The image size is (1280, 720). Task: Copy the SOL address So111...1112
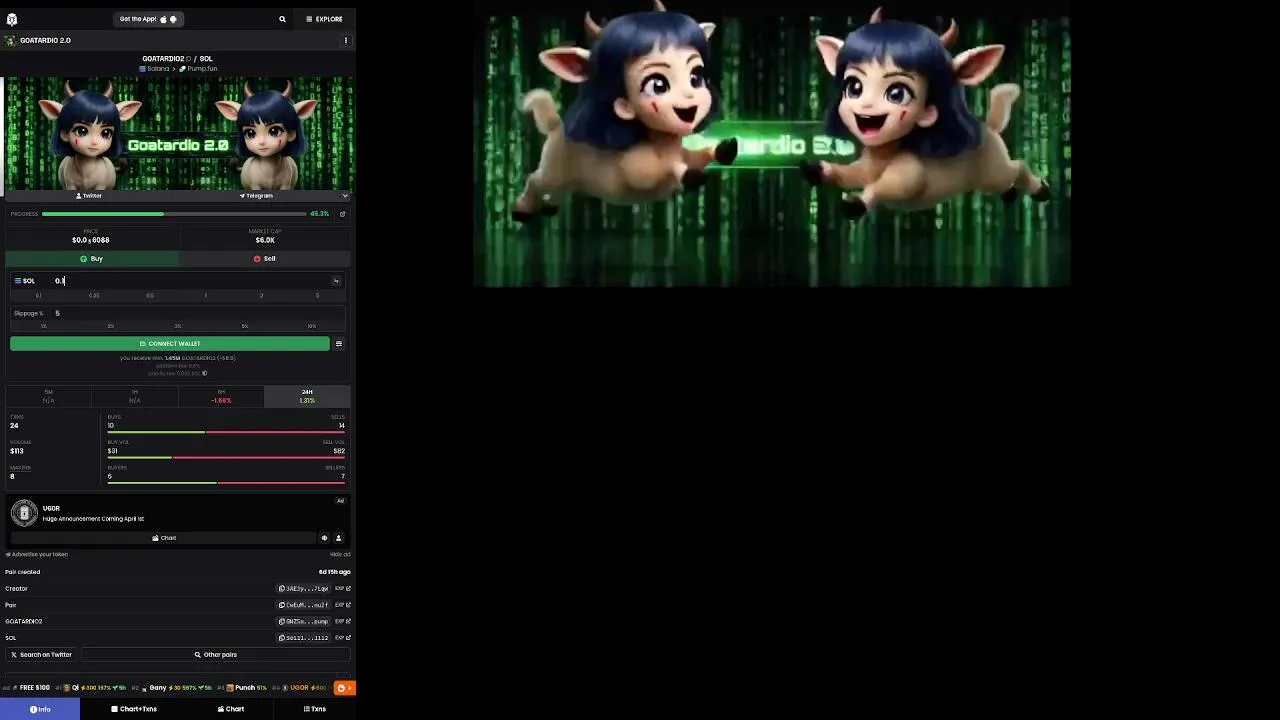304,638
